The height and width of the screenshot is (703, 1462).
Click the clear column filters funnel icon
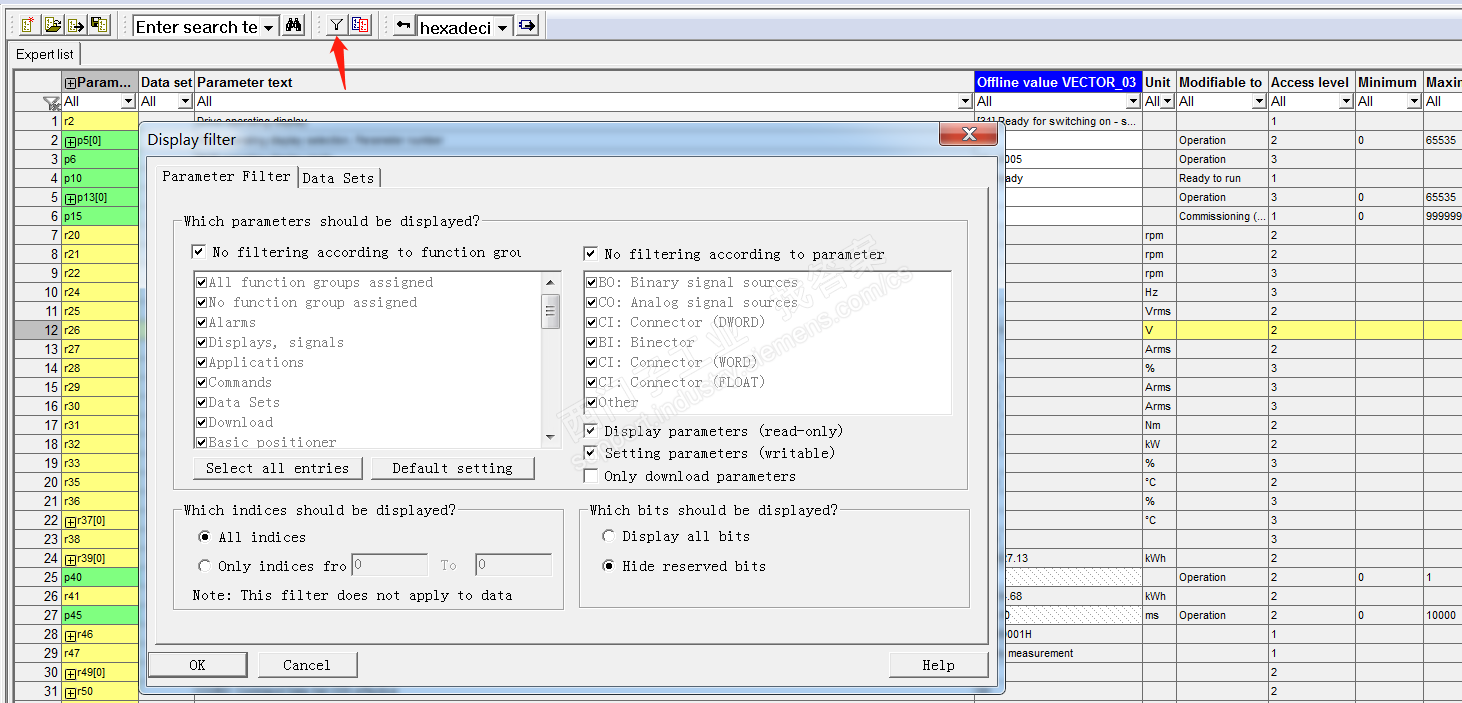tap(52, 102)
